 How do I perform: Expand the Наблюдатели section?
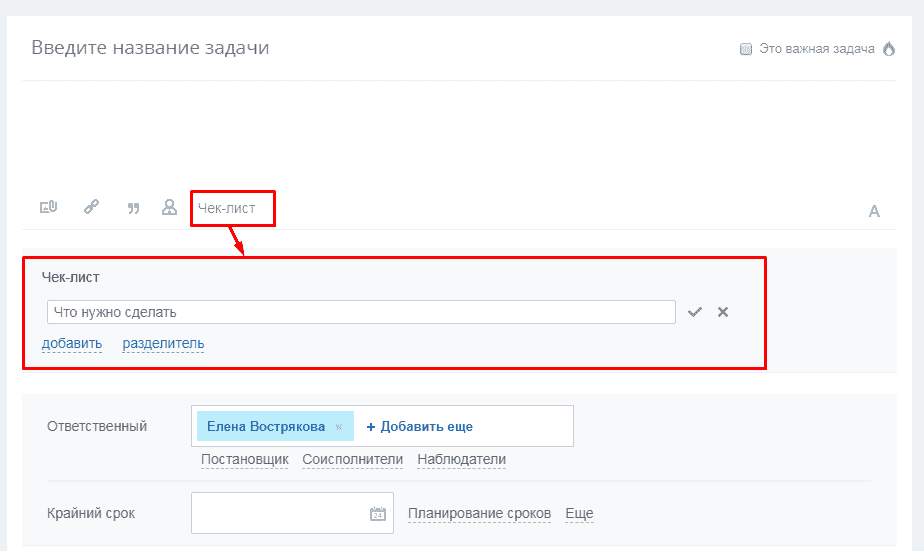461,460
